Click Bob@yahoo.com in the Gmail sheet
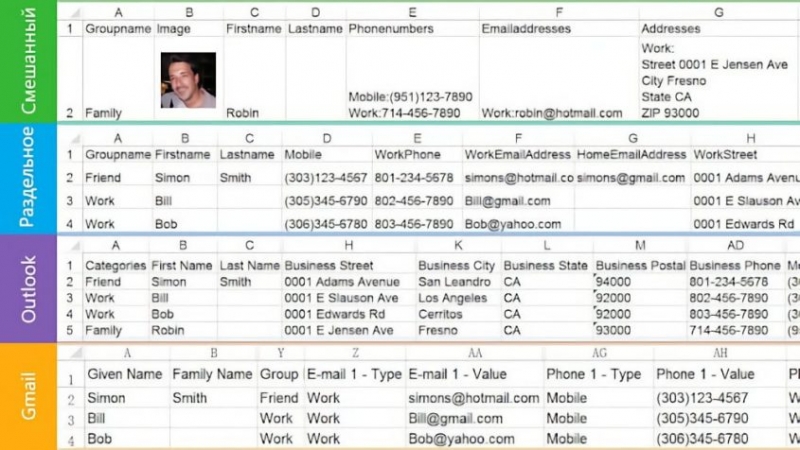 click(x=474, y=439)
